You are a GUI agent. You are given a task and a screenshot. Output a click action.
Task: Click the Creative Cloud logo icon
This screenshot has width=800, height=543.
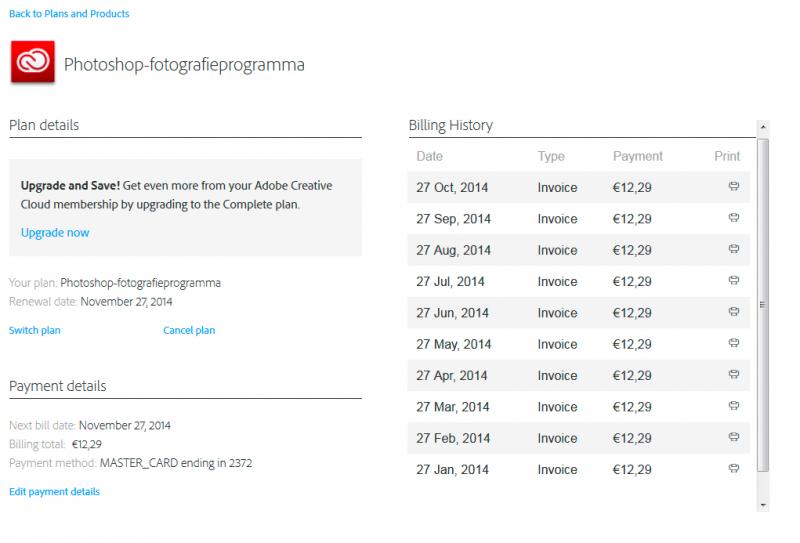[33, 62]
